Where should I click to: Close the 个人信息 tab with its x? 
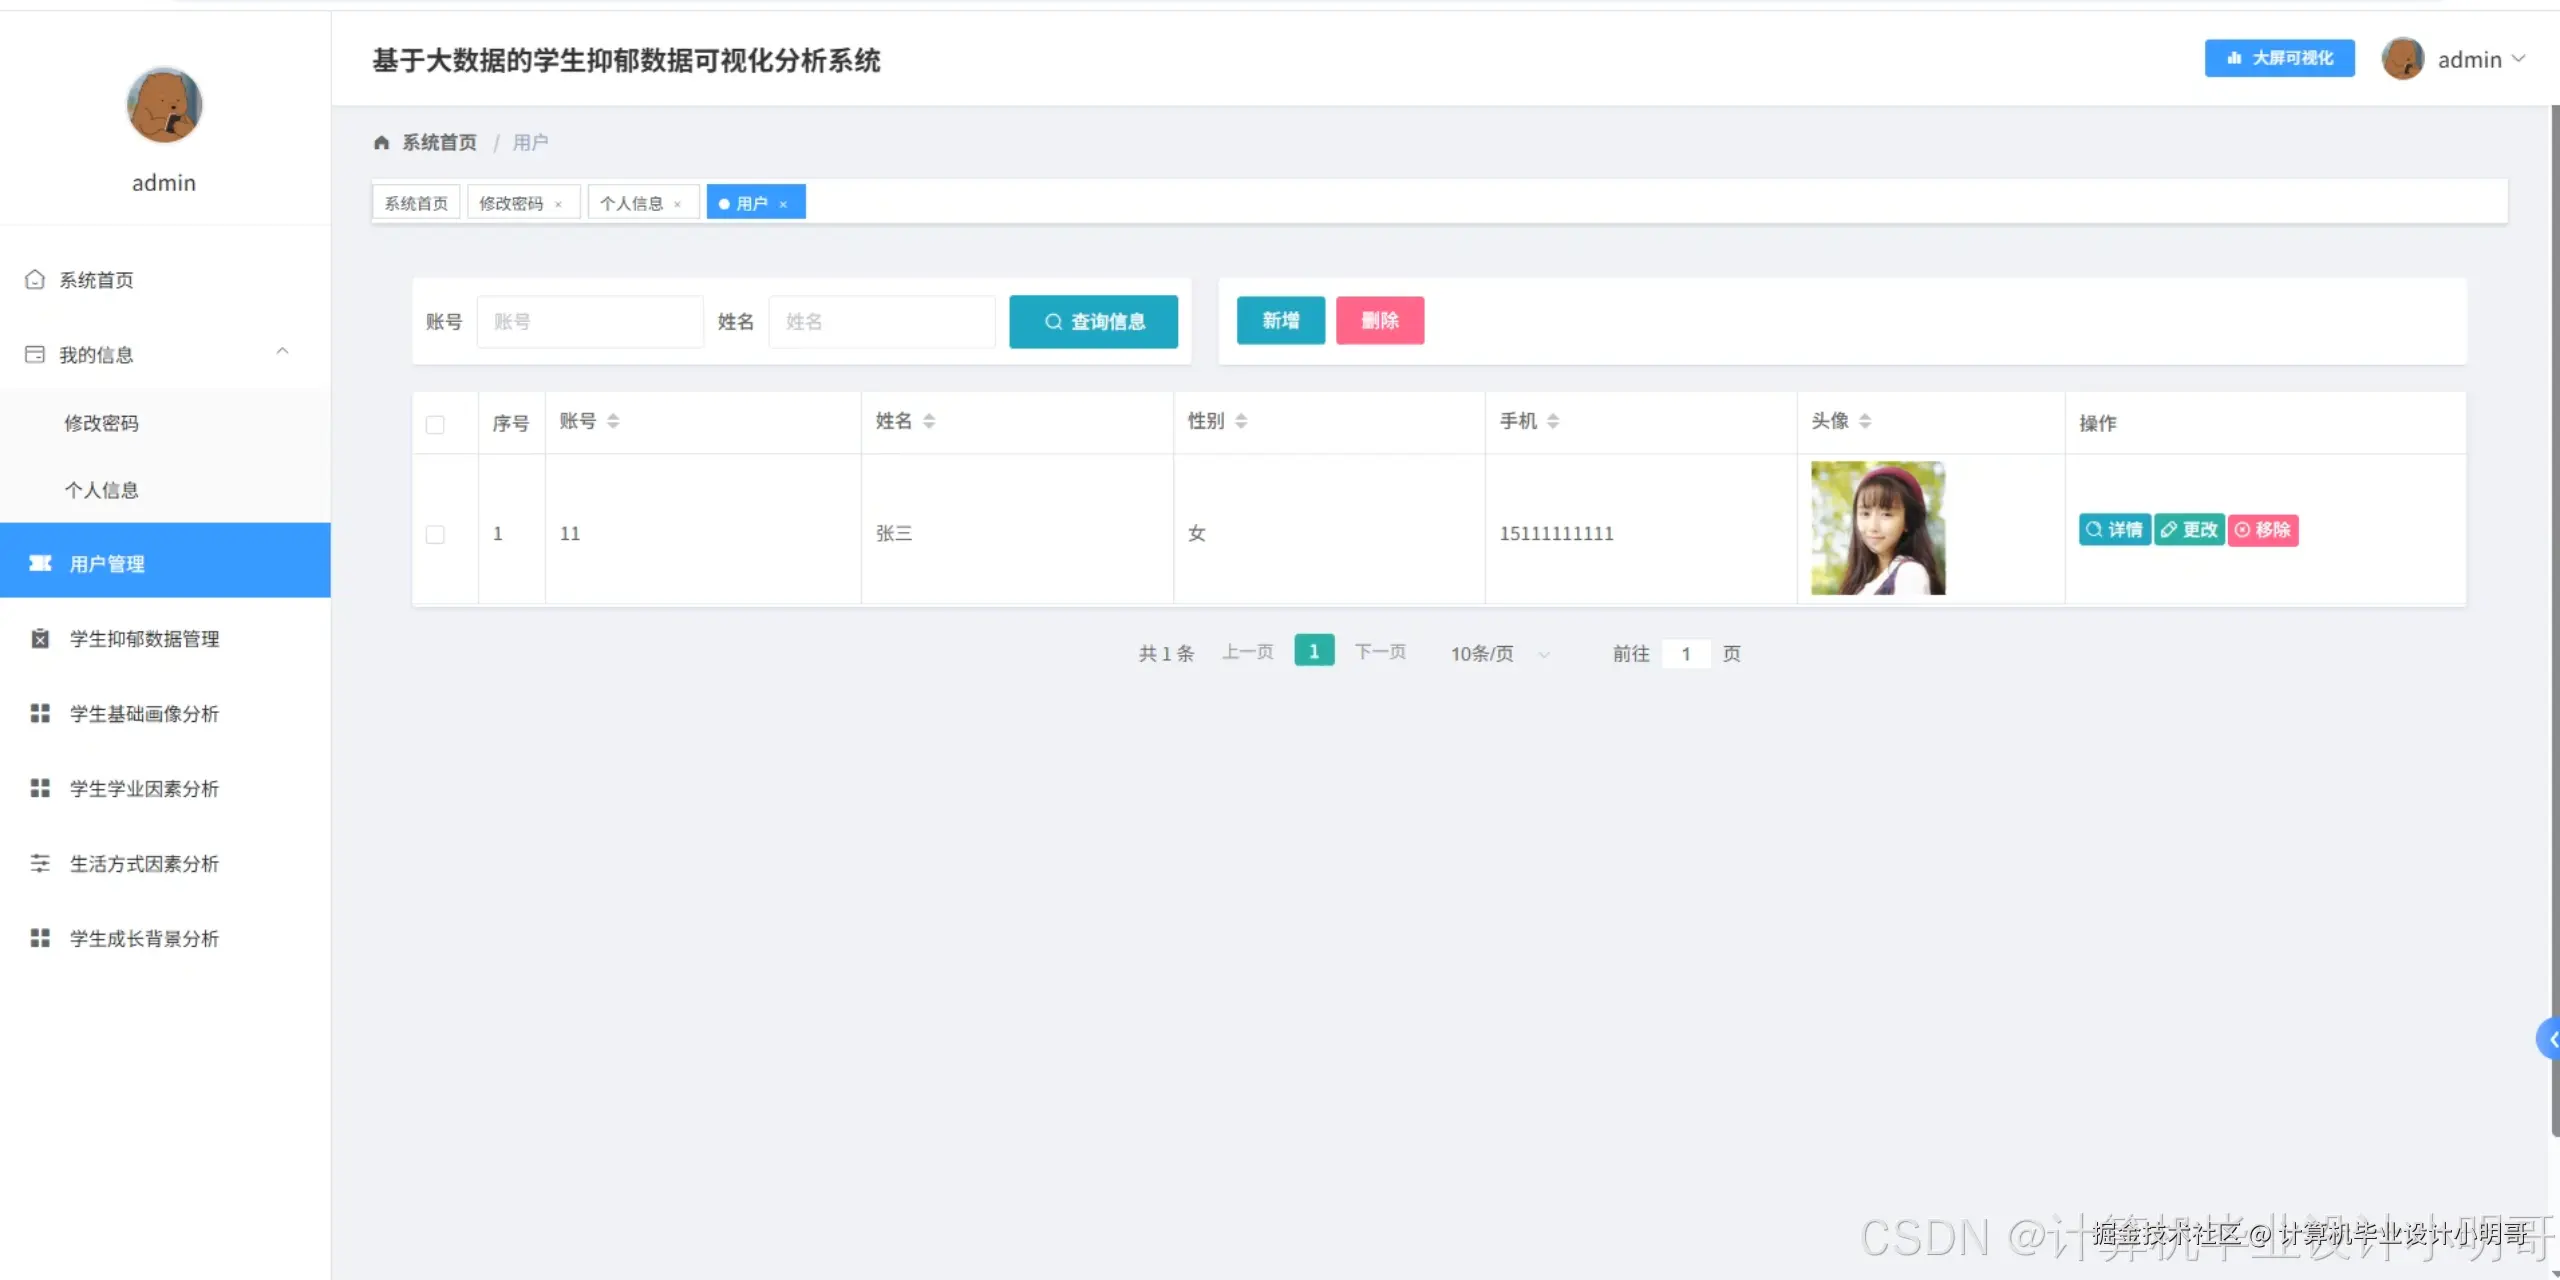point(678,204)
